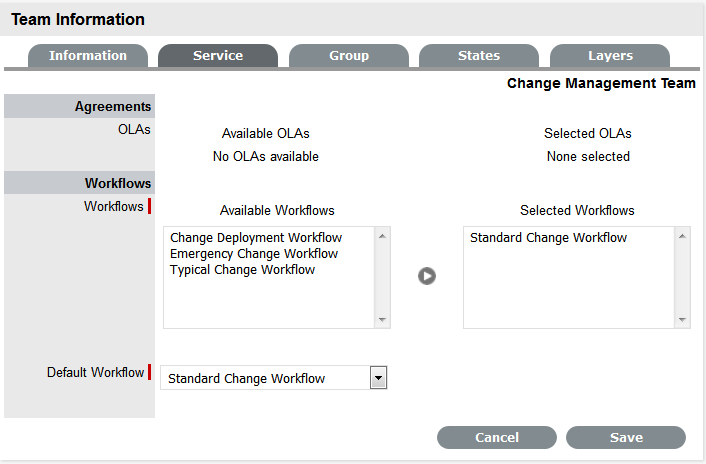Save the team information
This screenshot has width=706, height=464.
(x=626, y=437)
